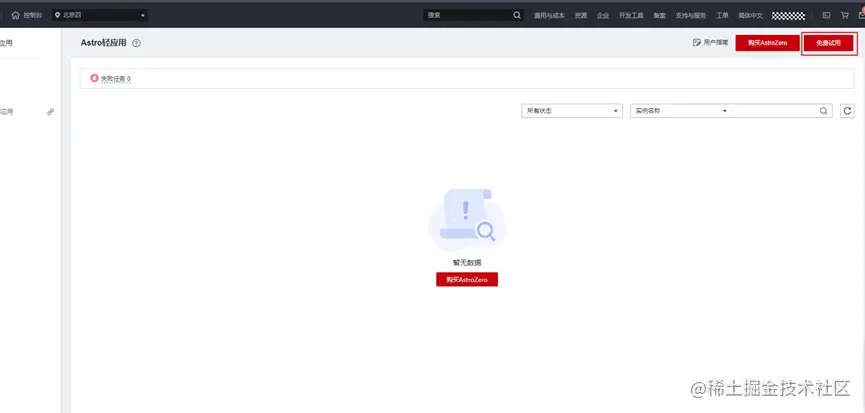Refresh the instance list
Screen dimensions: 865x413
(x=847, y=111)
